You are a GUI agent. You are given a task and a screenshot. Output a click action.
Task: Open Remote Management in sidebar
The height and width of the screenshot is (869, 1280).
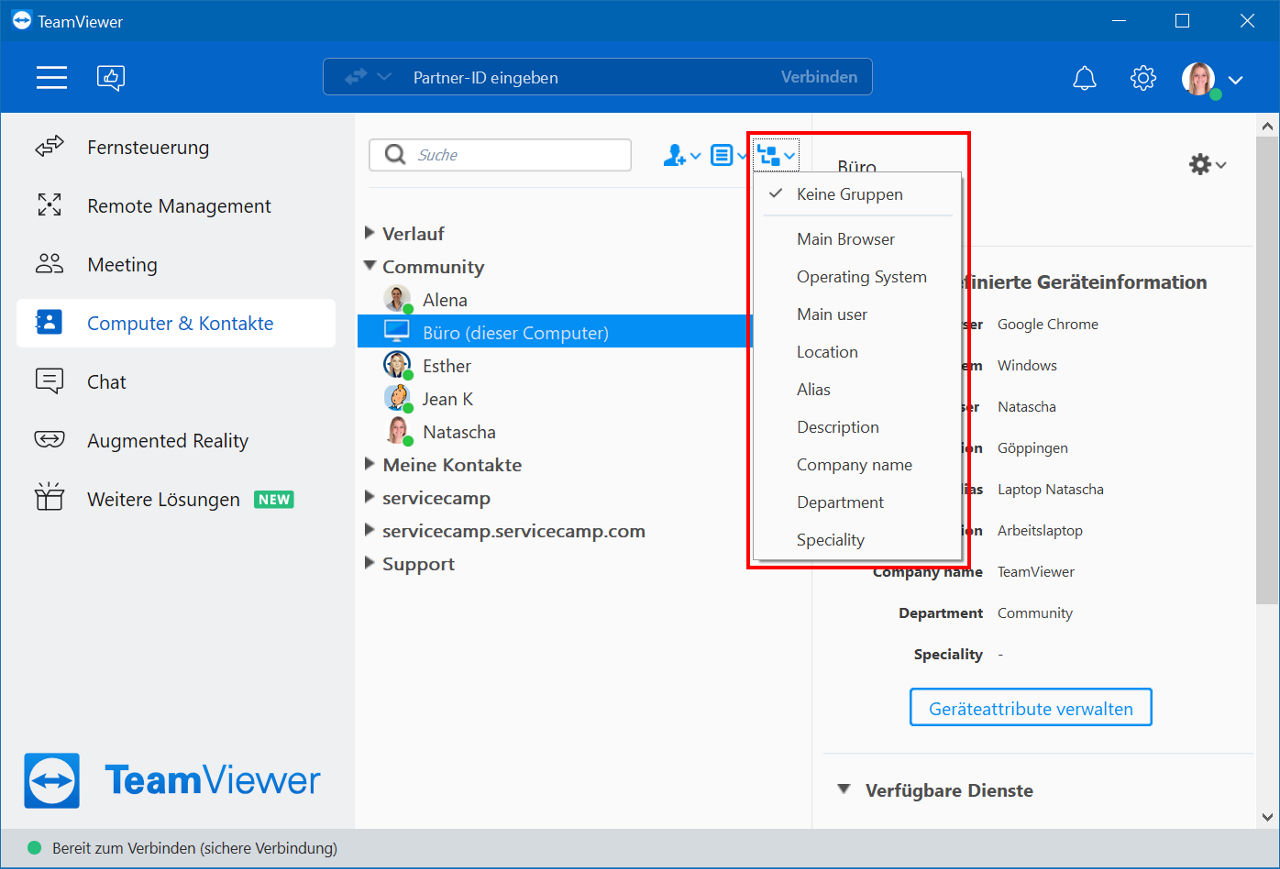[x=176, y=206]
